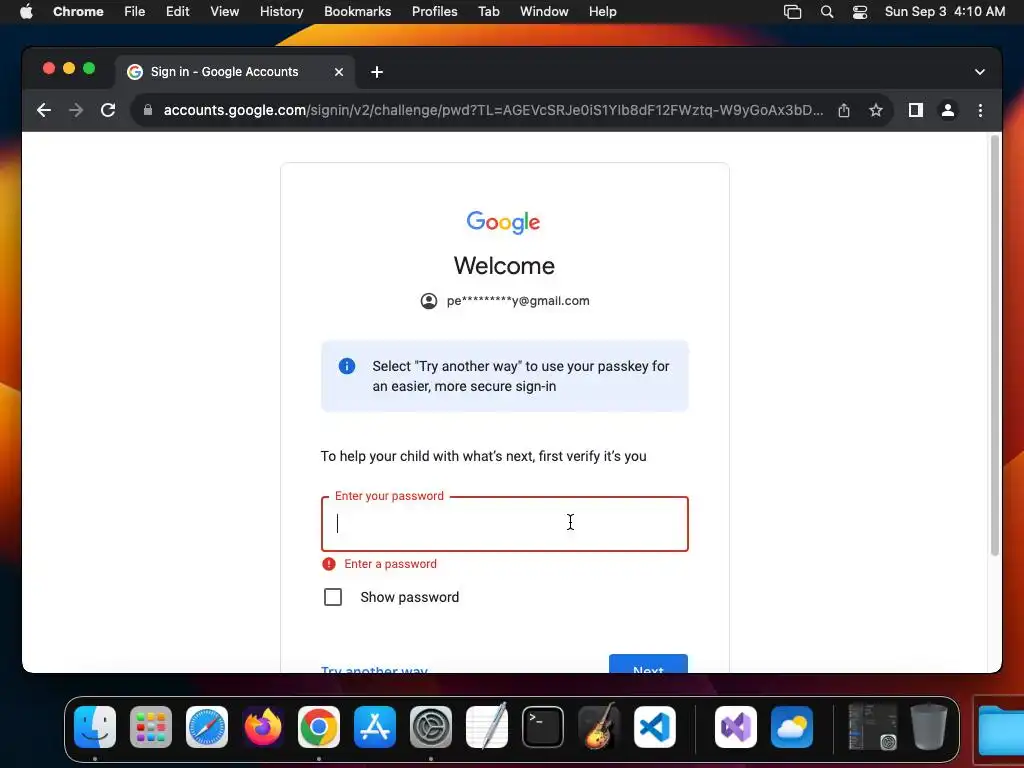Screen dimensions: 1024x768
Task: Open the Chrome profile avatar
Action: (x=948, y=110)
